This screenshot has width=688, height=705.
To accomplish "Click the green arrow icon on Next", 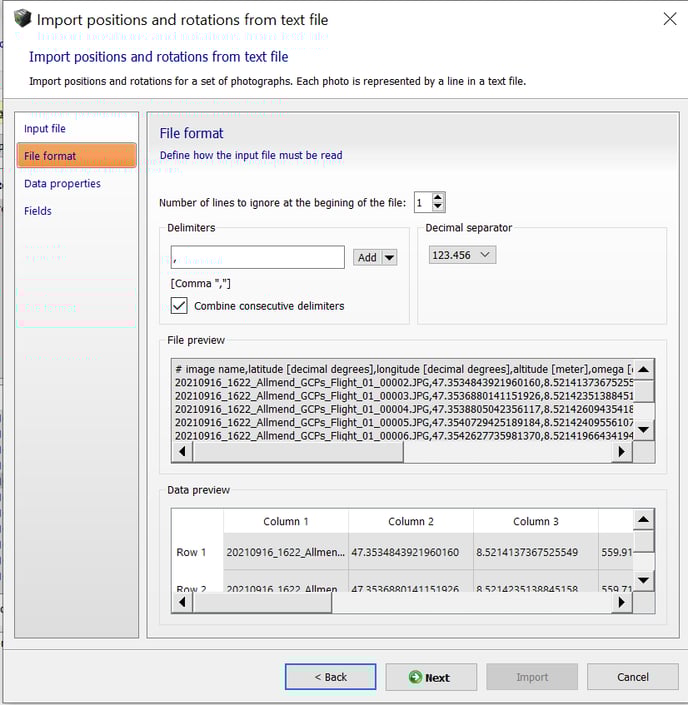I will click(415, 677).
